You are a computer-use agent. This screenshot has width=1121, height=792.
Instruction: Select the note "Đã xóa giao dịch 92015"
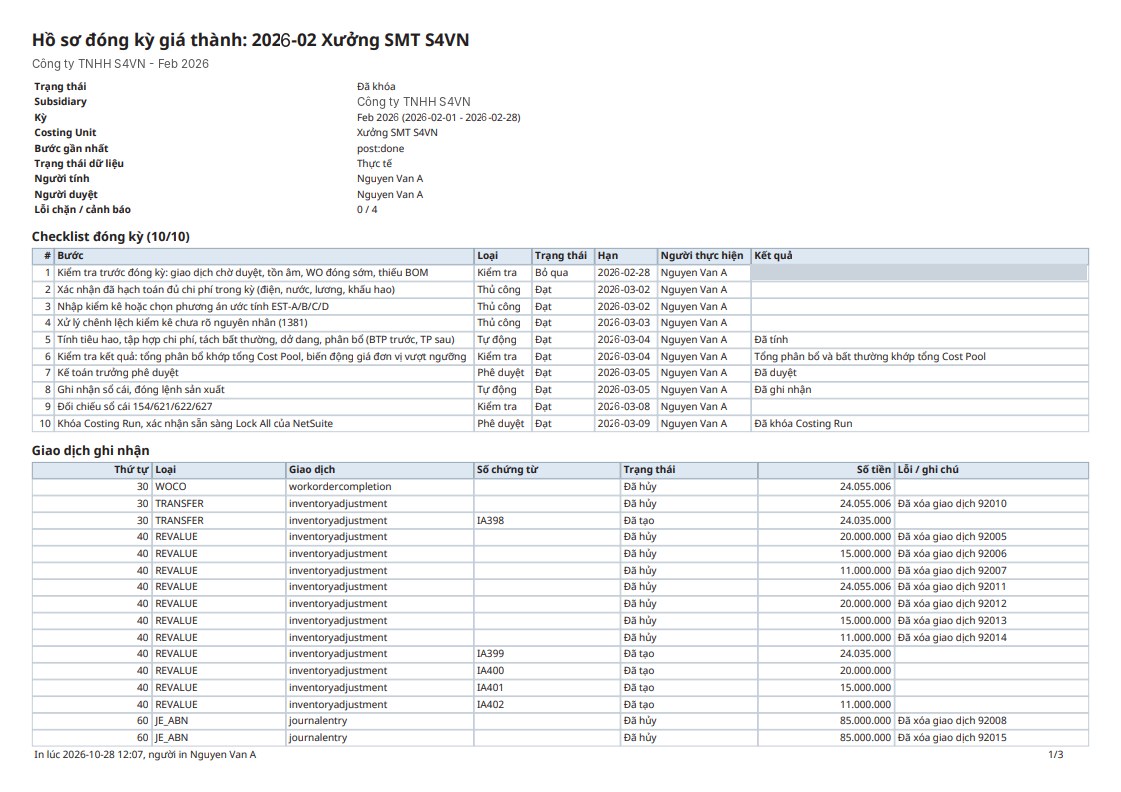952,738
